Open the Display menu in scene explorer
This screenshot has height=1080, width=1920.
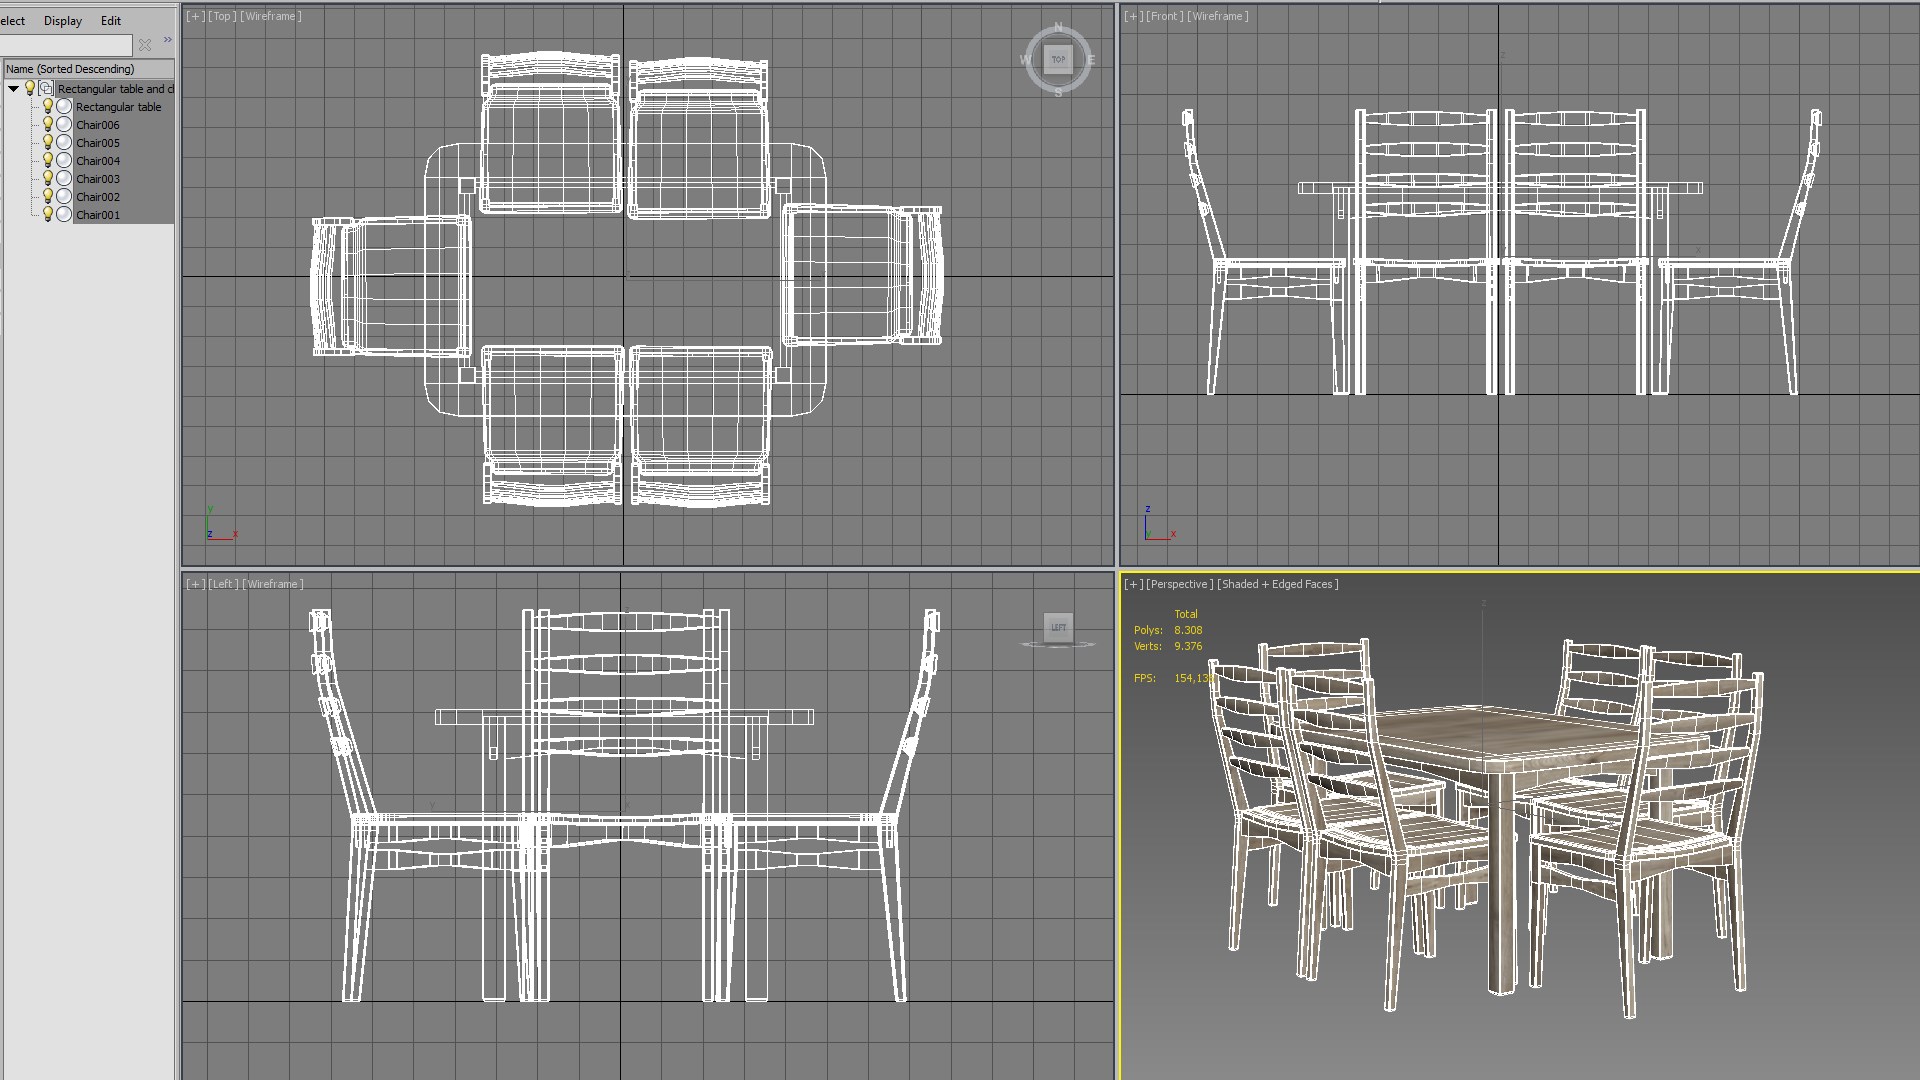click(x=62, y=21)
